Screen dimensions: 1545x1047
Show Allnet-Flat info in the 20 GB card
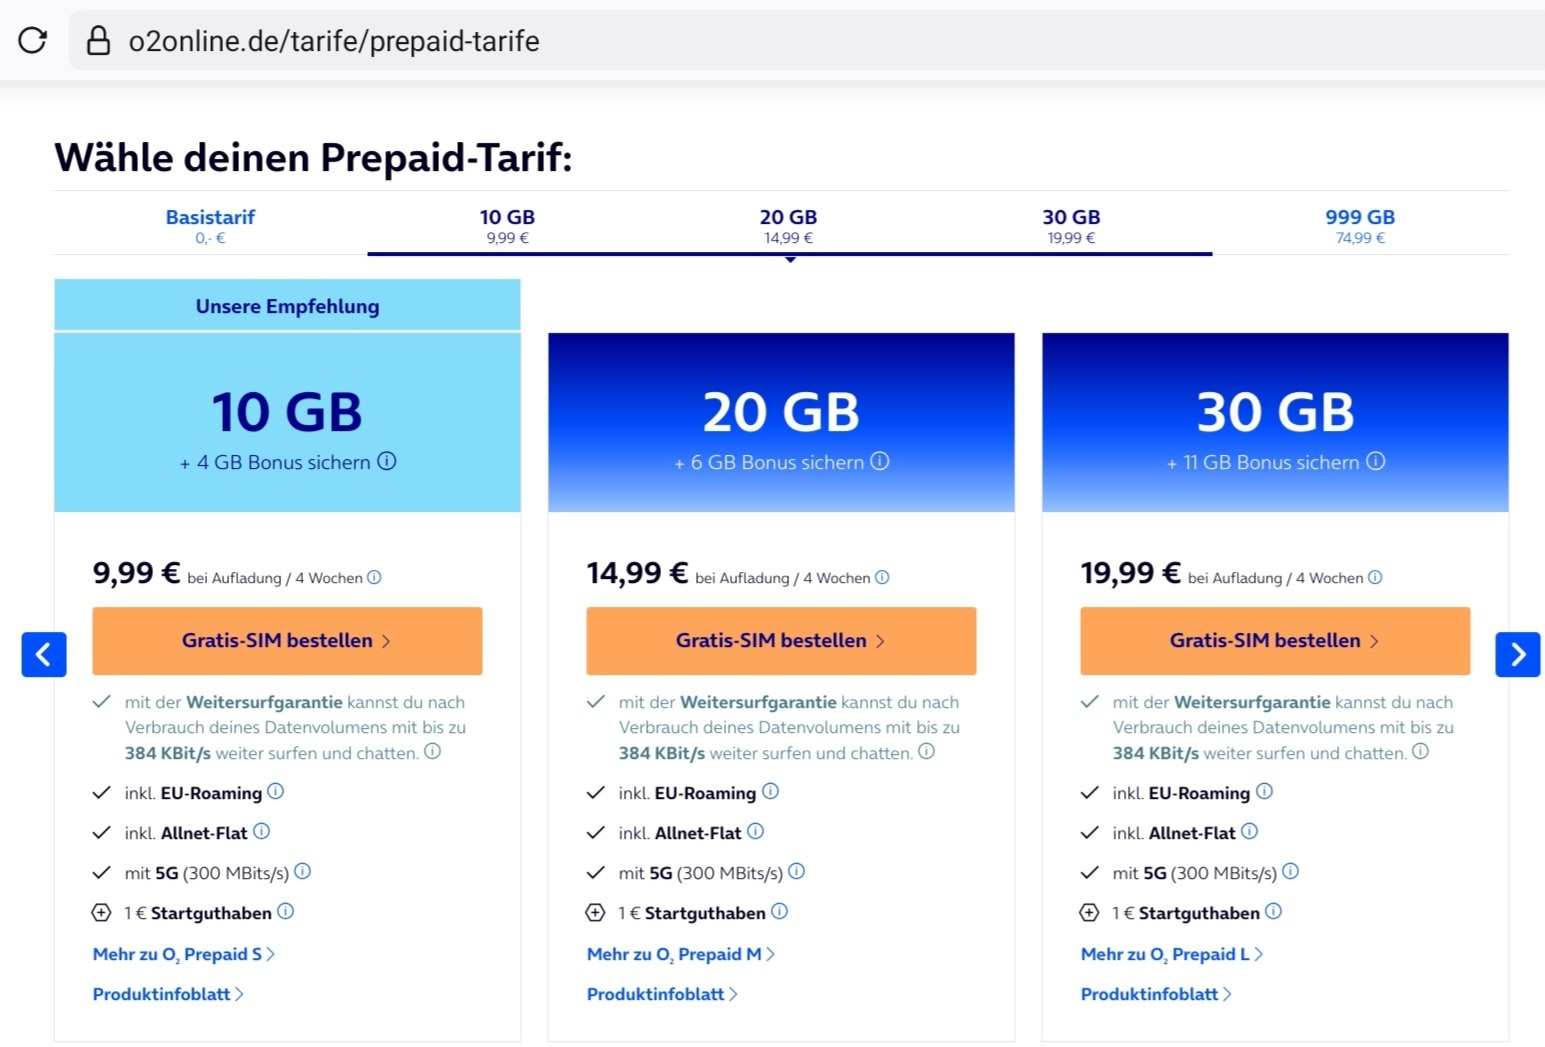click(x=755, y=831)
